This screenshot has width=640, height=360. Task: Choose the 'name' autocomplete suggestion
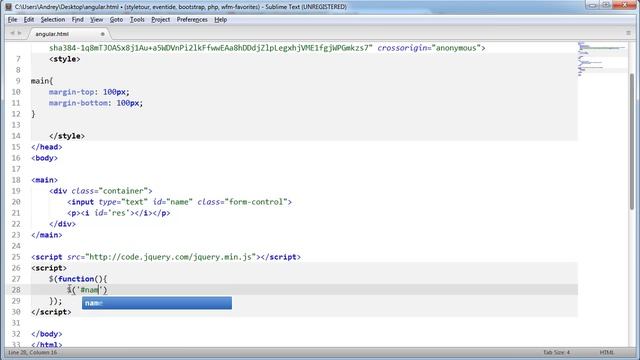point(157,303)
